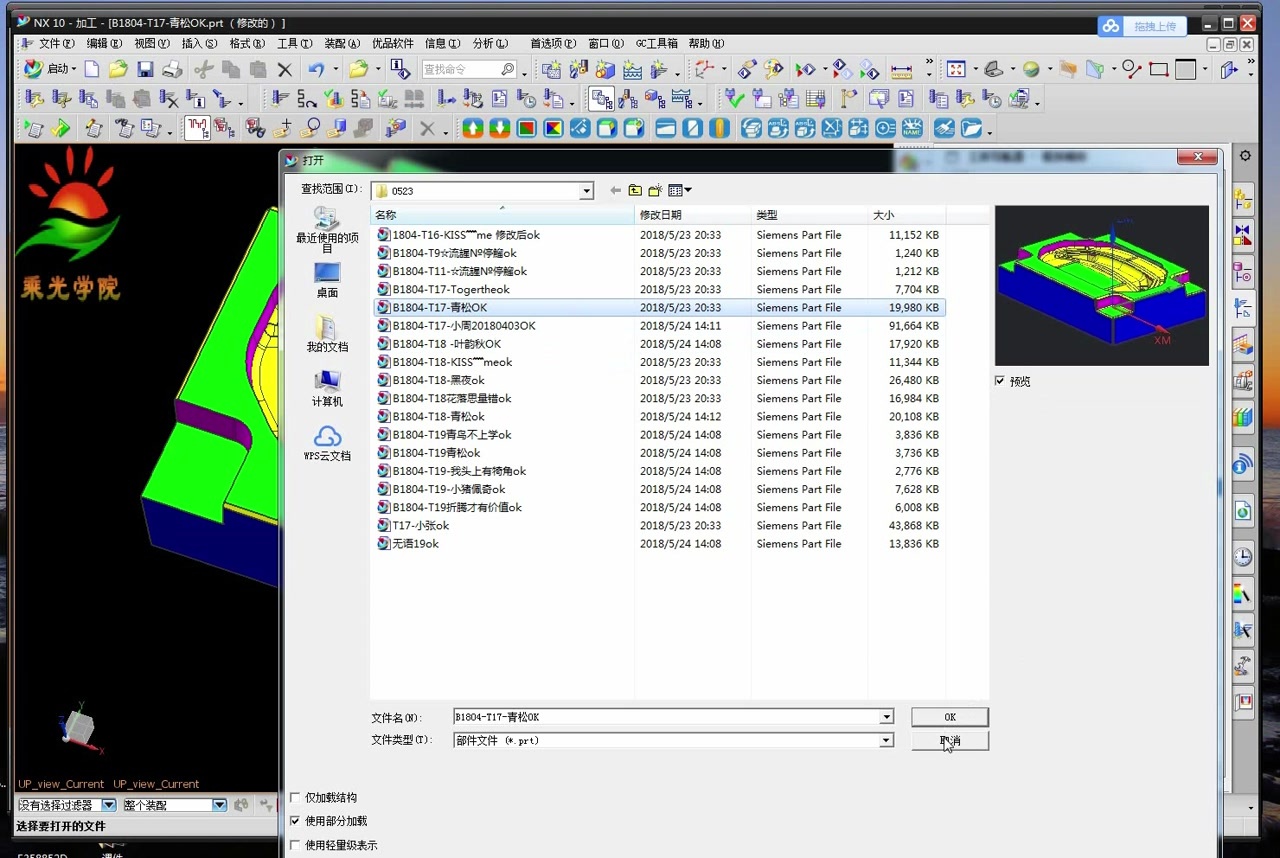Click the blue brush cleanup icon

943,128
